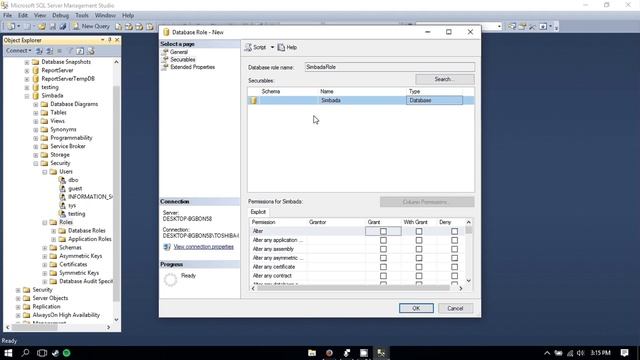This screenshot has height=360, width=640.
Task: Go to General page
Action: click(179, 52)
